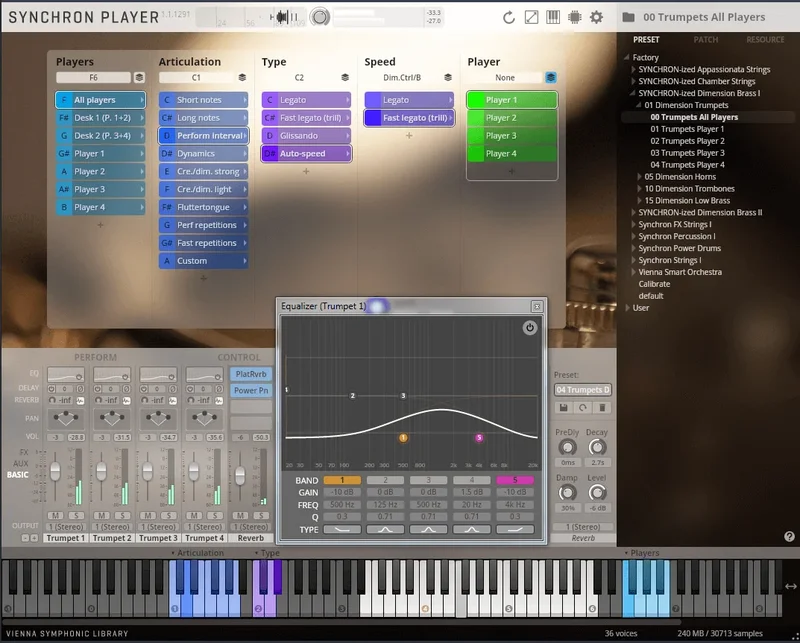Toggle the keyboard view icon
800x643 pixels.
pyautogui.click(x=553, y=17)
